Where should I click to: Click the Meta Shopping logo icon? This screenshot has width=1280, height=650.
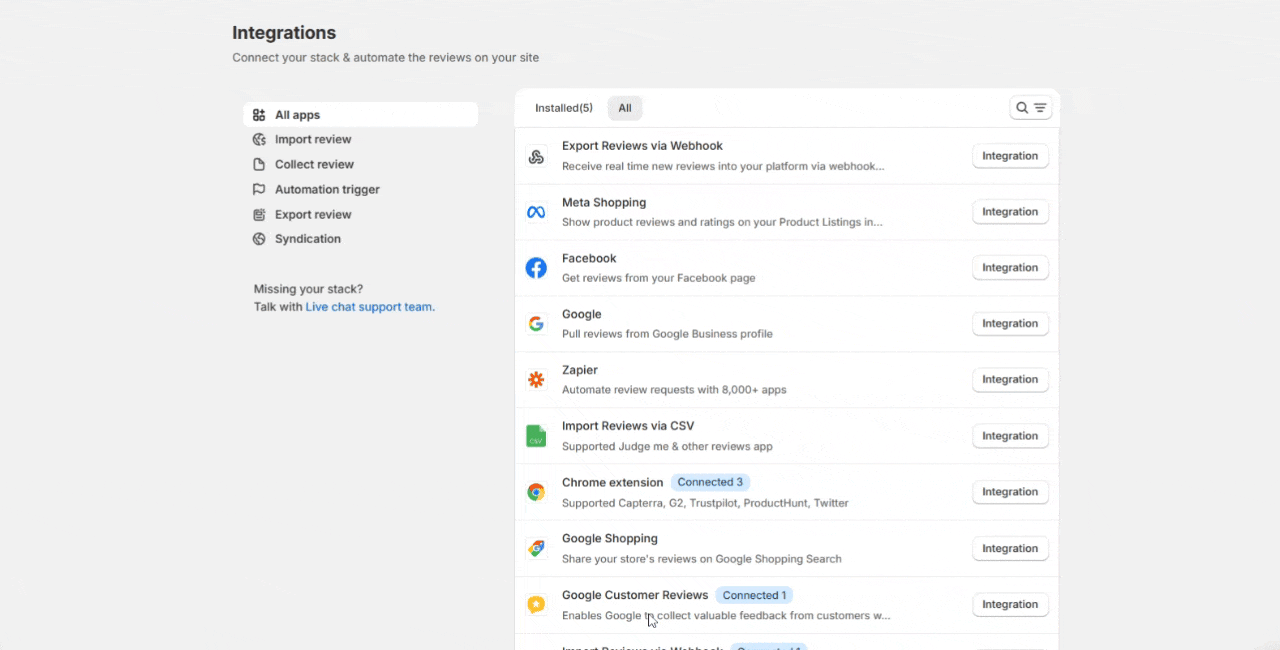[536, 212]
